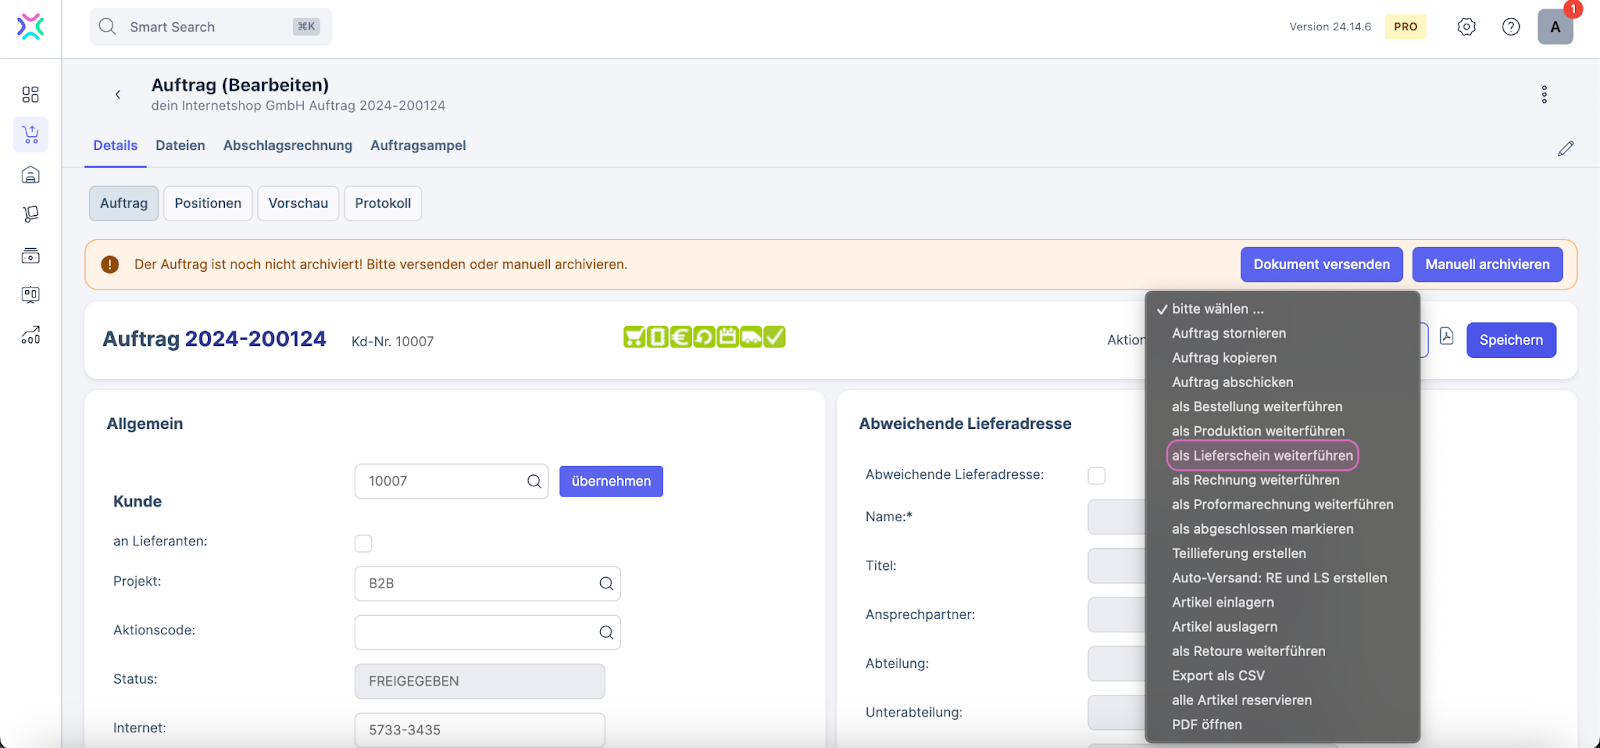Open the three-dot more options menu
Screen dimensions: 1600x748
tap(1544, 94)
